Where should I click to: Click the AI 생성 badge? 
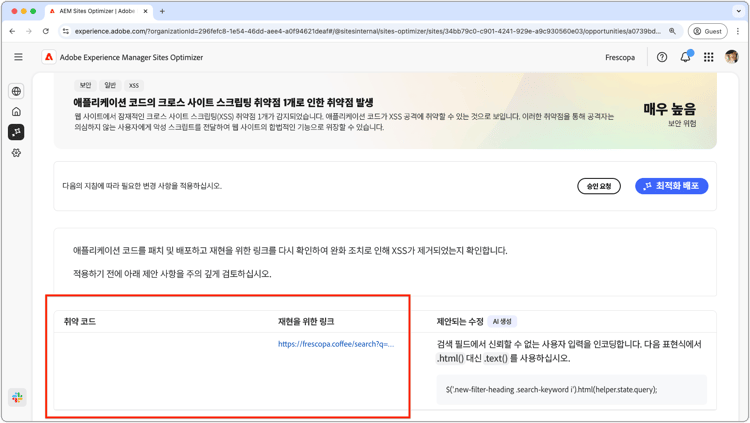coord(502,322)
